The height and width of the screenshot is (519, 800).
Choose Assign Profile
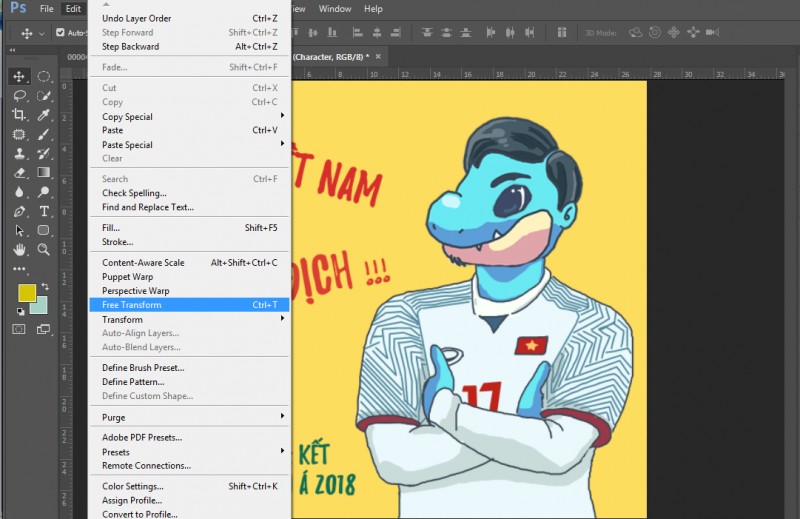point(189,501)
